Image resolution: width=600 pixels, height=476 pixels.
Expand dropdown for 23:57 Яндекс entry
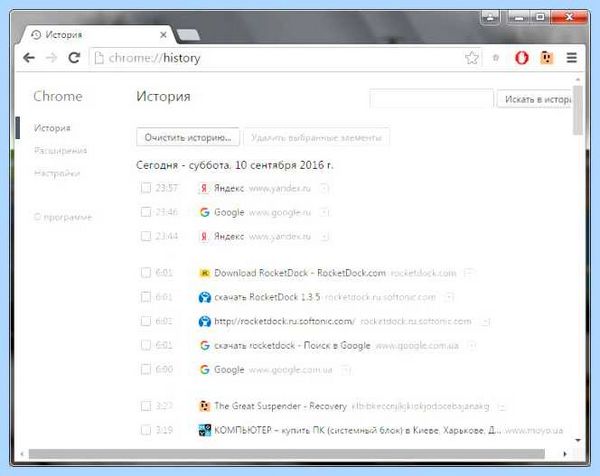click(x=324, y=188)
